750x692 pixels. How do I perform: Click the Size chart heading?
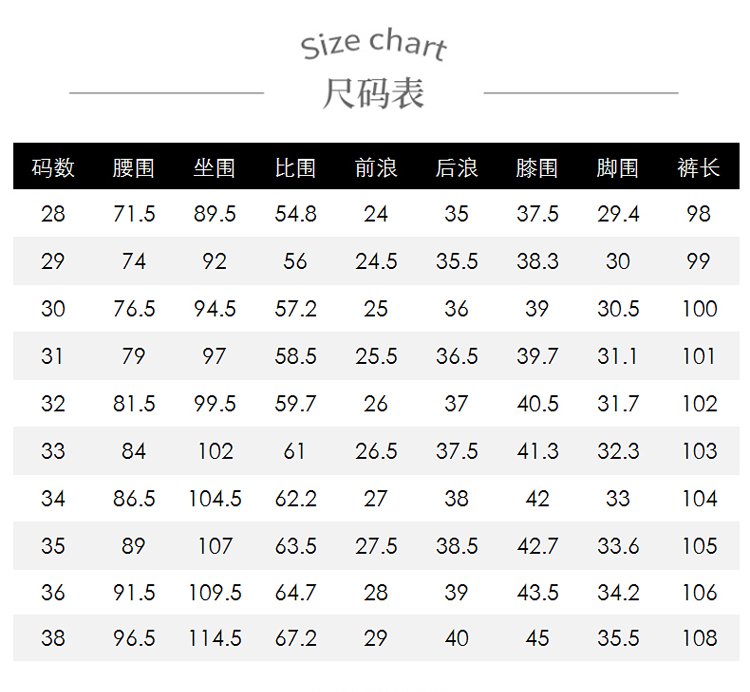tap(374, 45)
